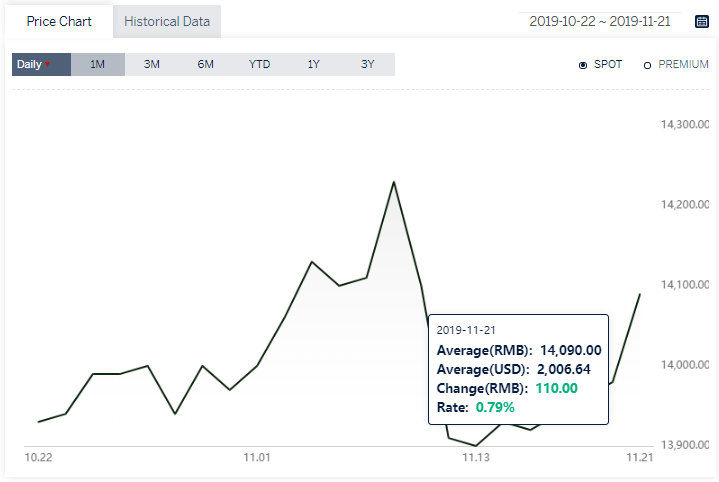The height and width of the screenshot is (482, 719).
Task: Click the 14,200.00 y-axis label
Action: 685,205
